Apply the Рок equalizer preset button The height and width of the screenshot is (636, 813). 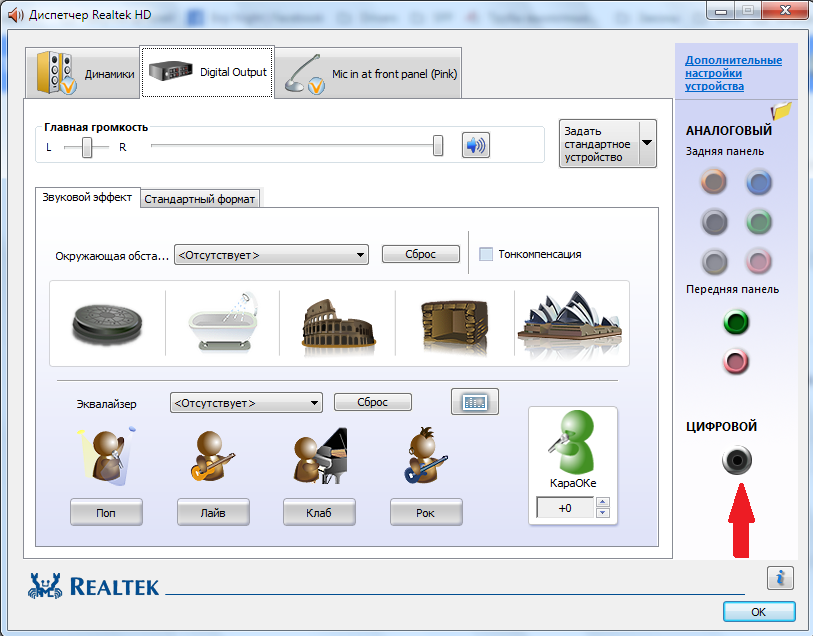tap(426, 512)
